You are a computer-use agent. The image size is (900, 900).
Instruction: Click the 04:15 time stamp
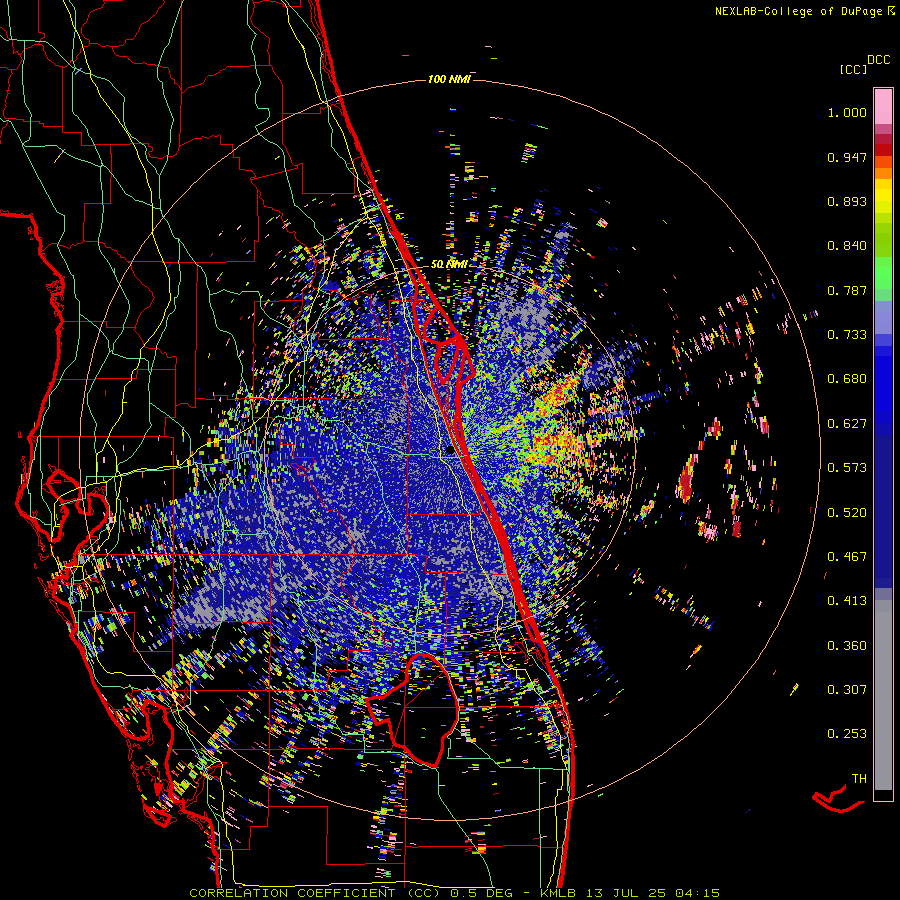tap(697, 893)
